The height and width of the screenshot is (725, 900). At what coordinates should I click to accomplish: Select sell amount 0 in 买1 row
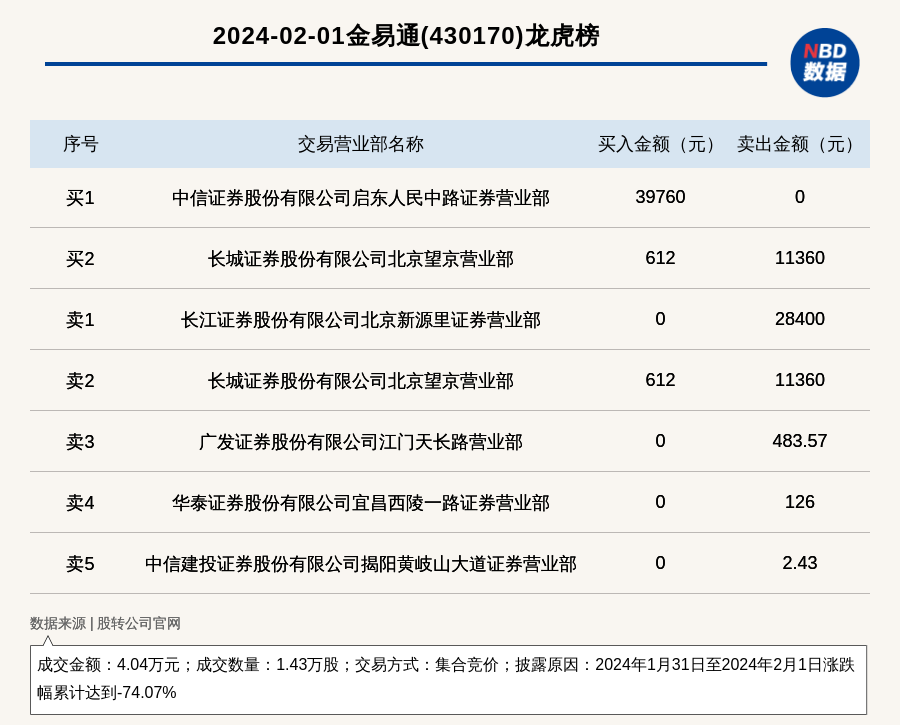click(x=800, y=197)
